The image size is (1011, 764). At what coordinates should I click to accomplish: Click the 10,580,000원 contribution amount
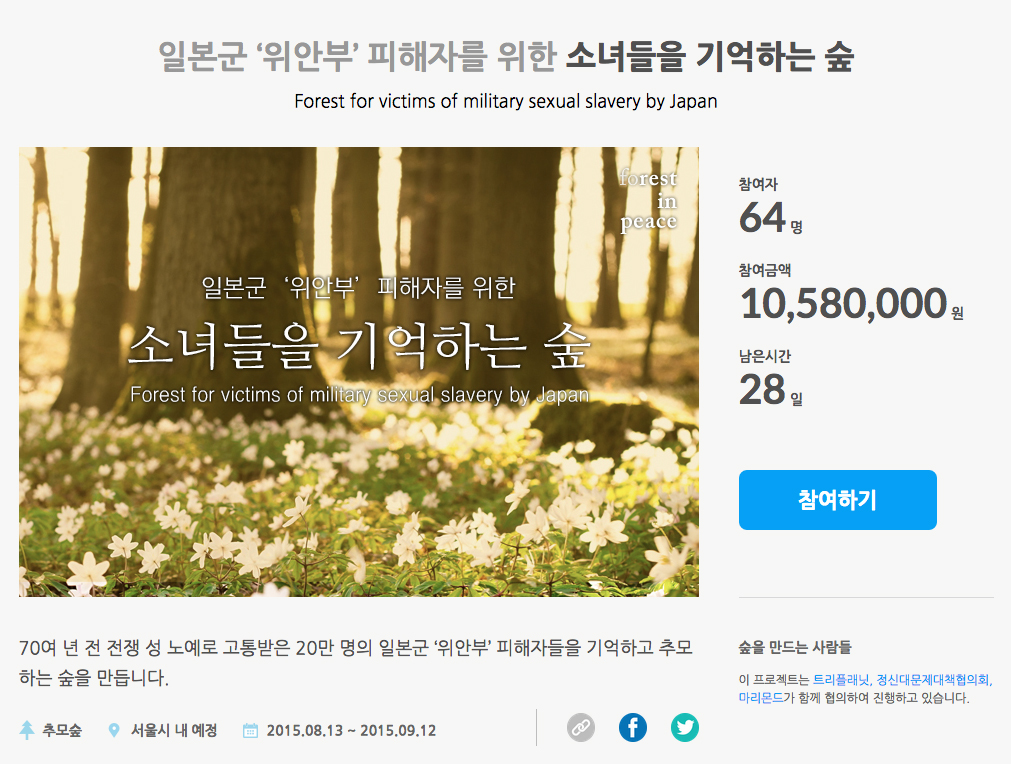coord(851,304)
